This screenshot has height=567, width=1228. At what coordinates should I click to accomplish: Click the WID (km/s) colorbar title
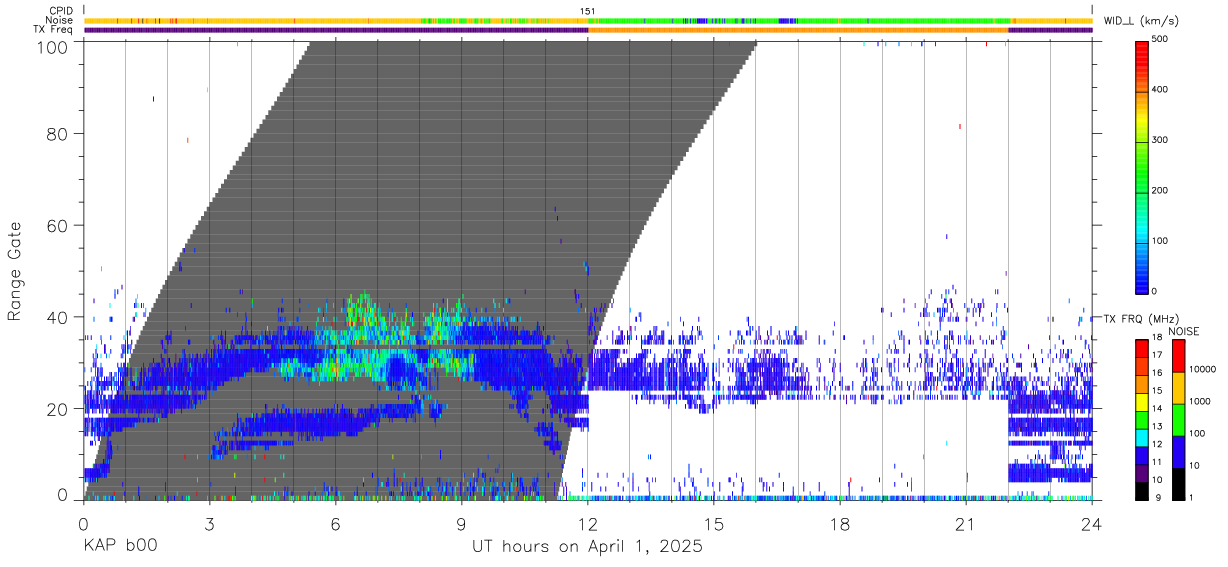point(1140,21)
